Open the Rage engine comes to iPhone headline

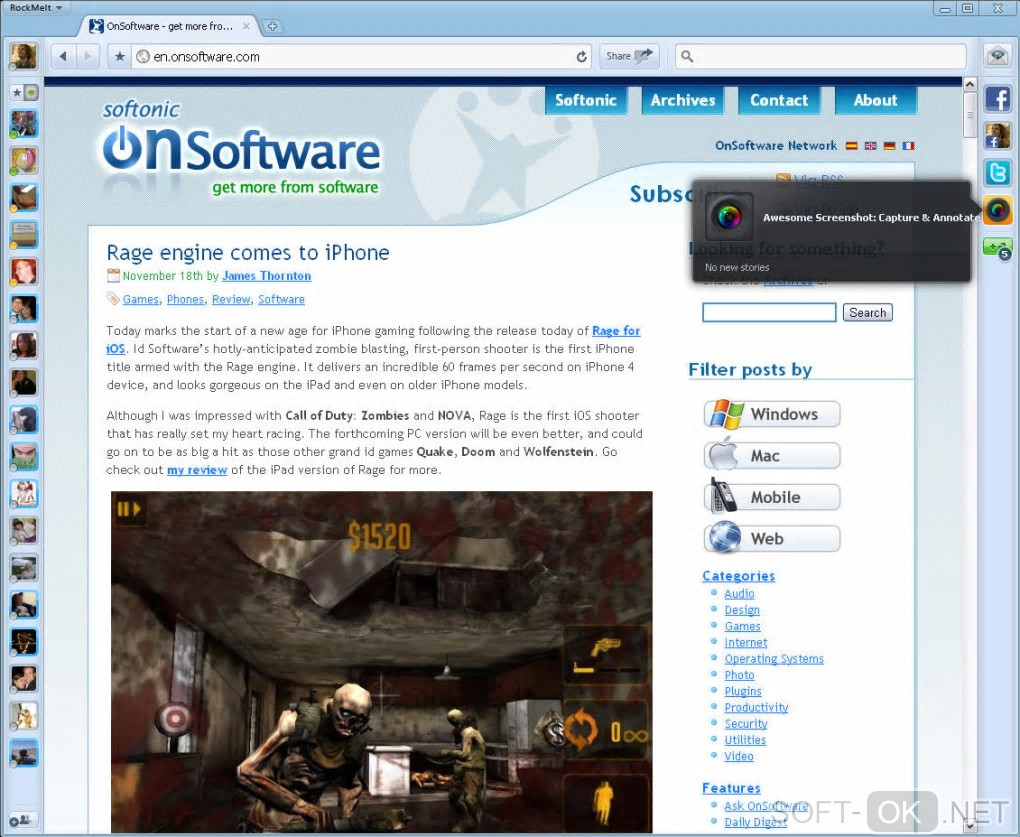coord(248,252)
